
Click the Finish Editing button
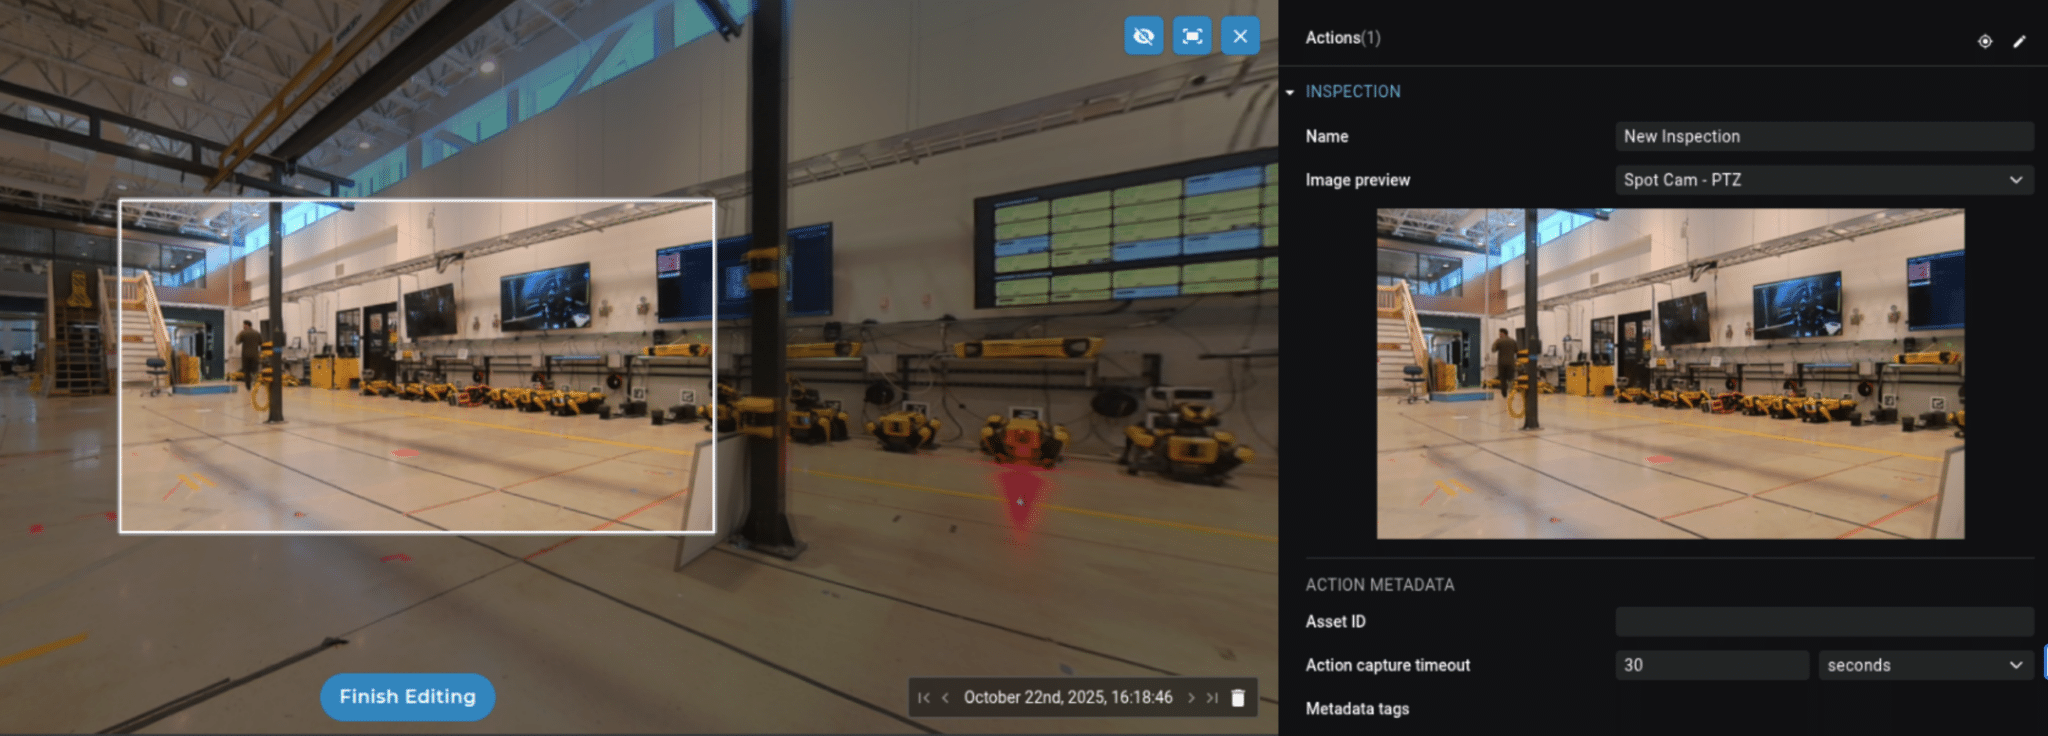coord(407,697)
